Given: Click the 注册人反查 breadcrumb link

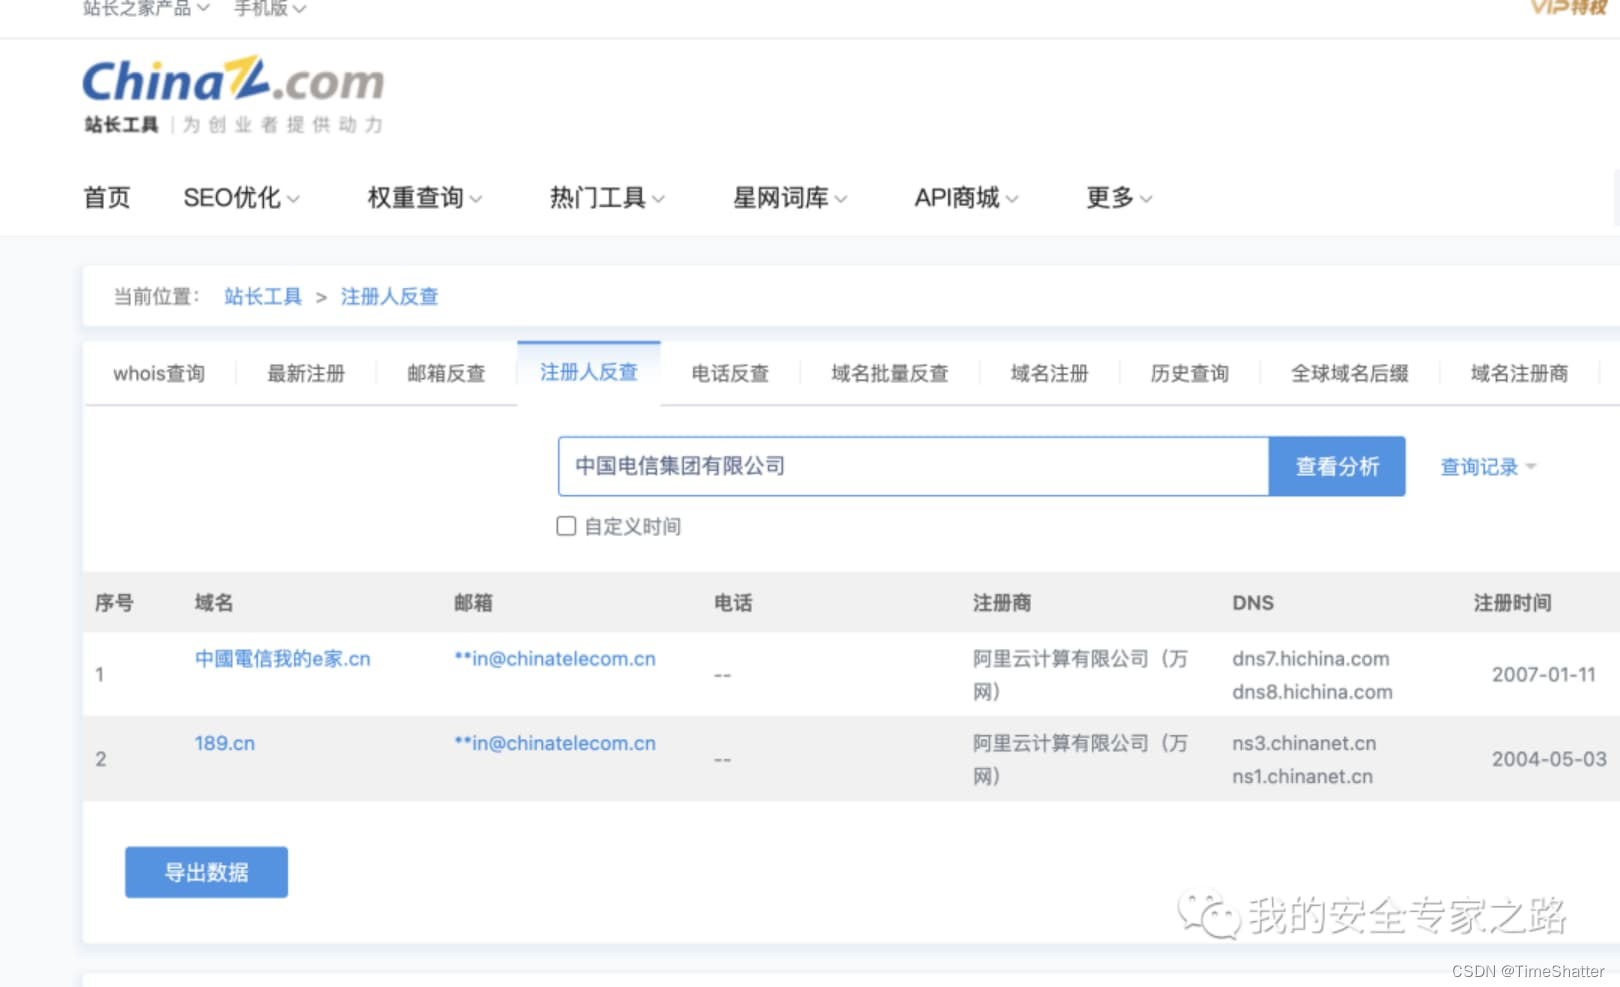Looking at the screenshot, I should click(x=389, y=297).
